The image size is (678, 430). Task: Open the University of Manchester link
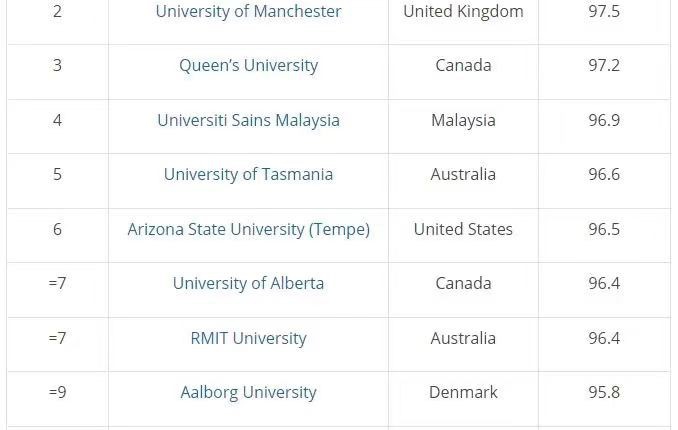pos(248,12)
